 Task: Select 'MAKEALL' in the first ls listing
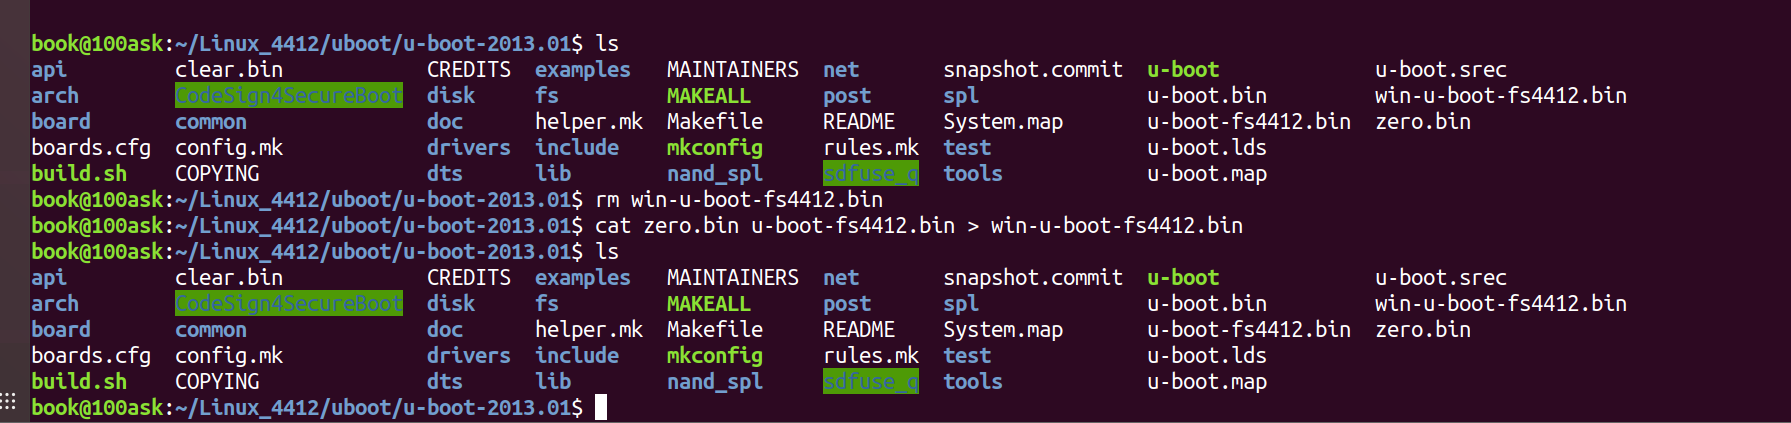709,95
